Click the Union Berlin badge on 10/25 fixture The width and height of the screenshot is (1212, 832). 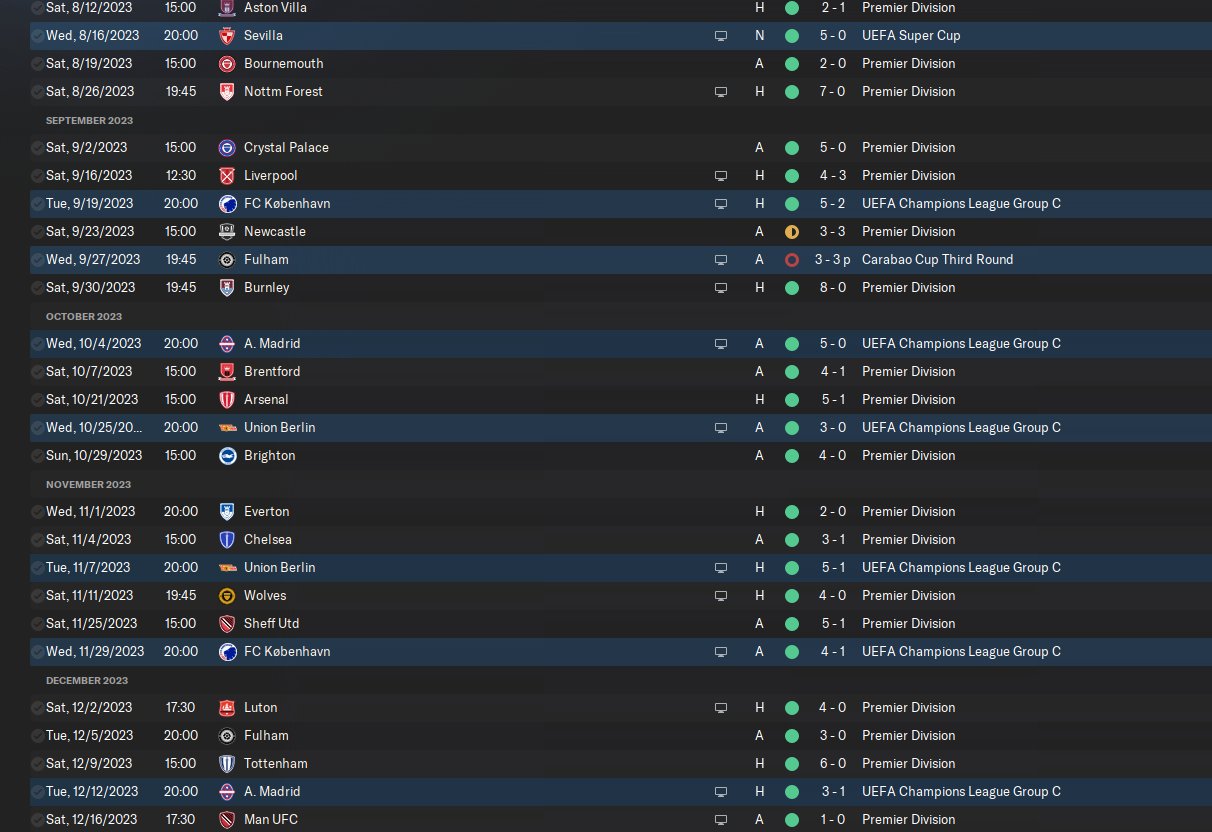[227, 427]
